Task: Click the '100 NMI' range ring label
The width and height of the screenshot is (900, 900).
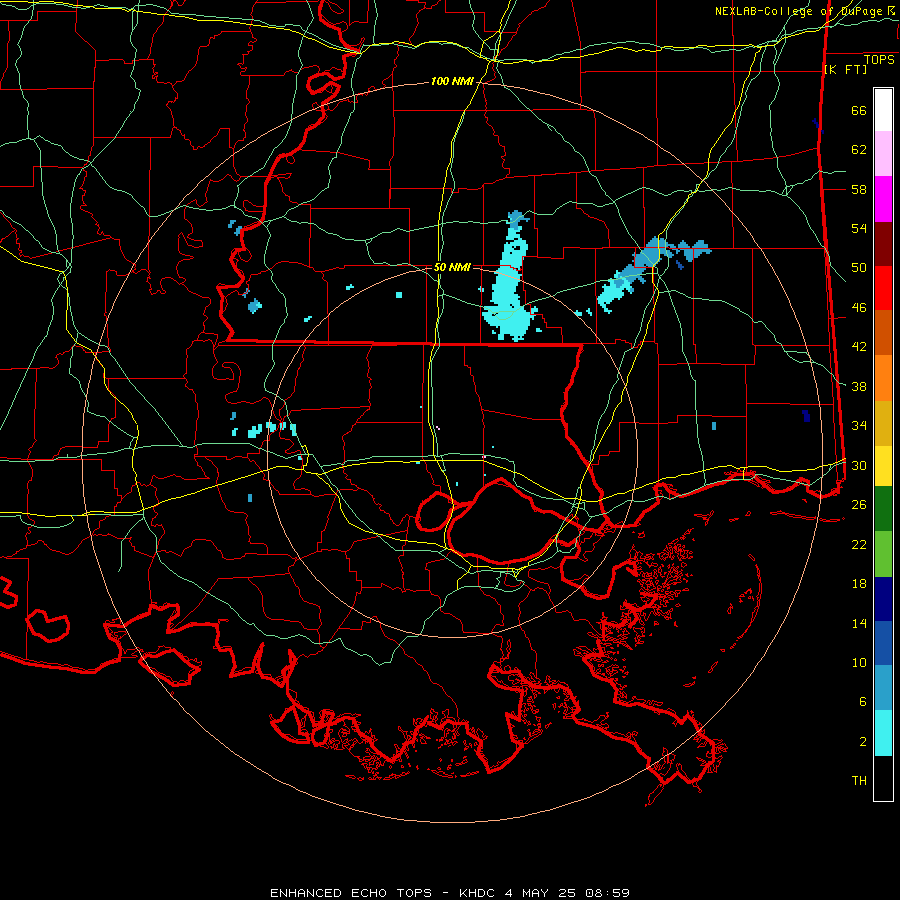Action: coord(452,82)
